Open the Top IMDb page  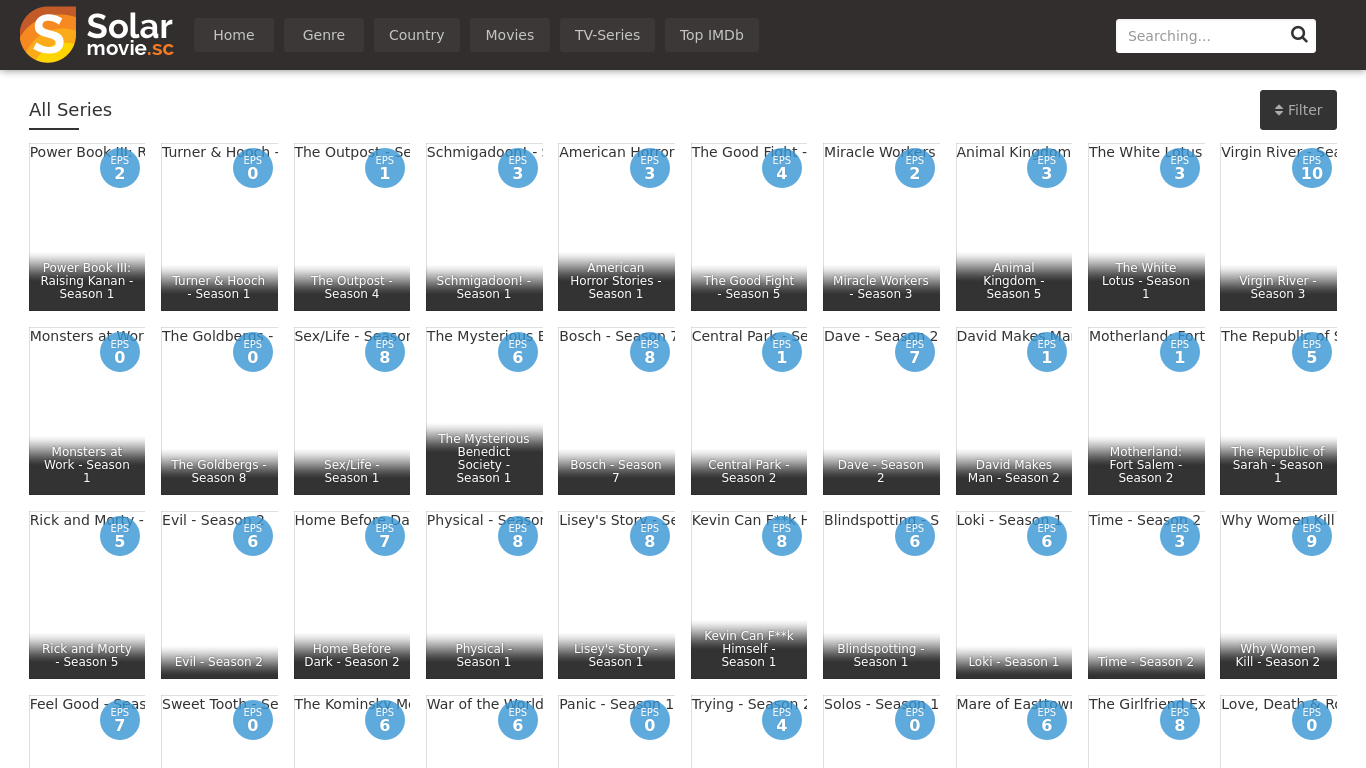pyautogui.click(x=711, y=35)
